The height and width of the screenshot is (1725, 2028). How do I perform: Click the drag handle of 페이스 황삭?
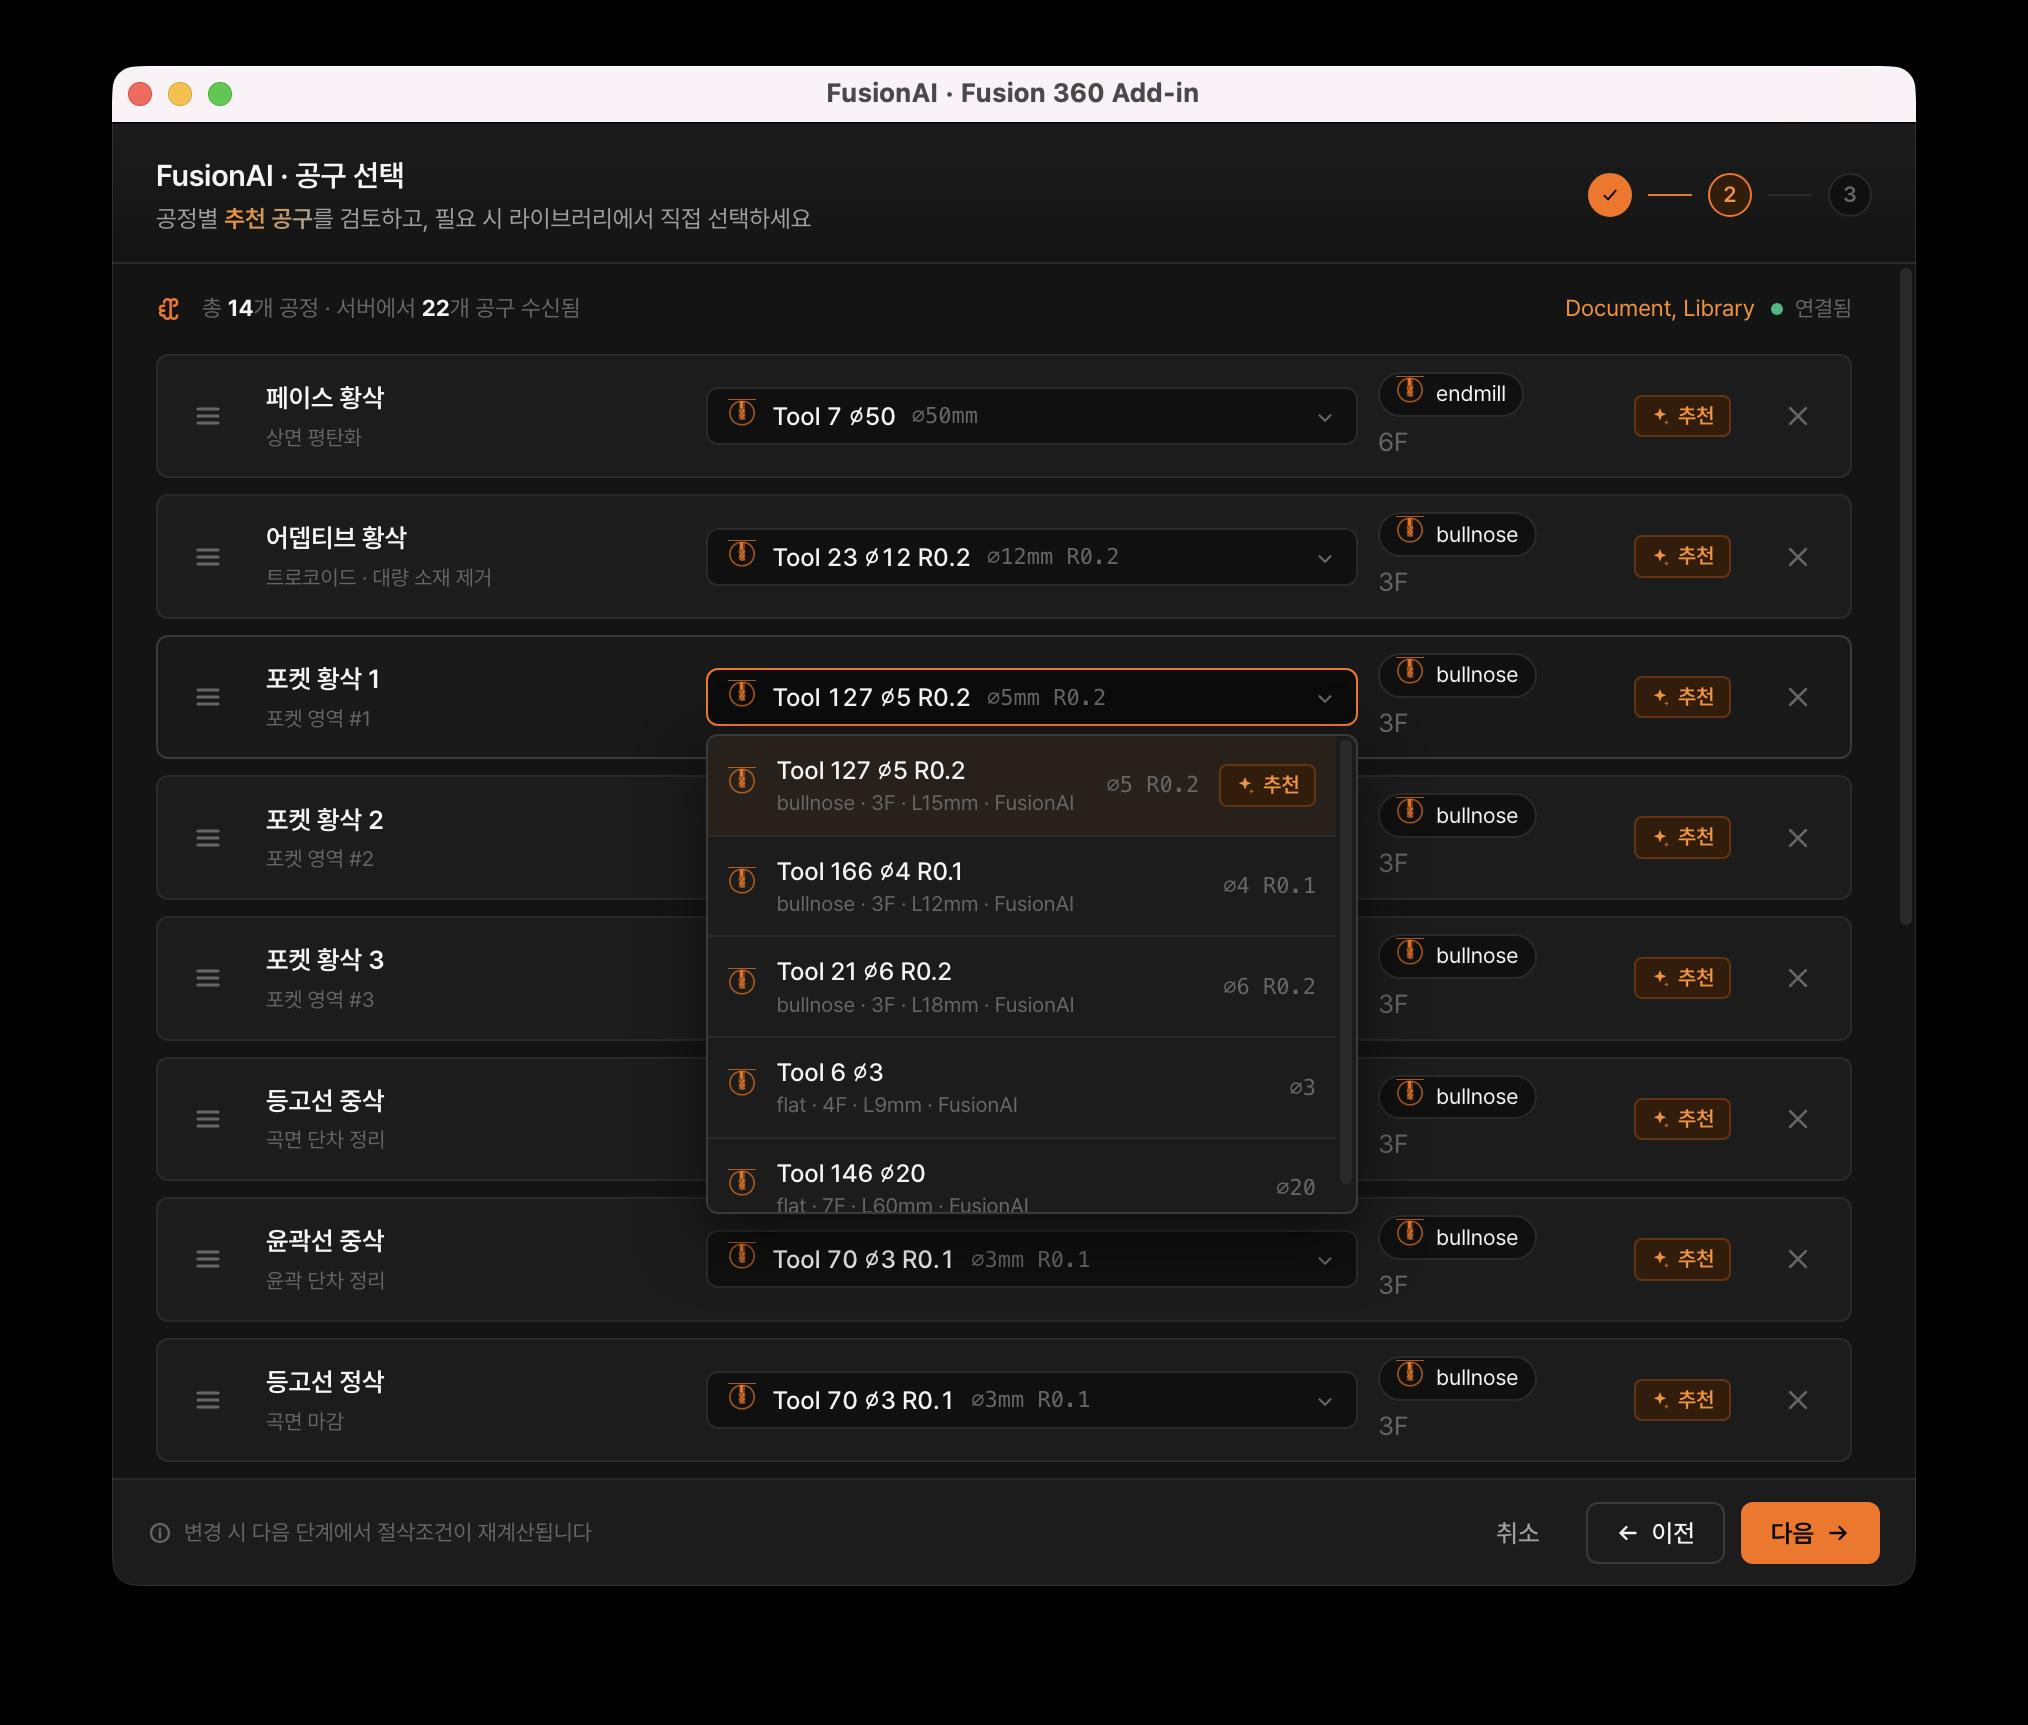[208, 416]
